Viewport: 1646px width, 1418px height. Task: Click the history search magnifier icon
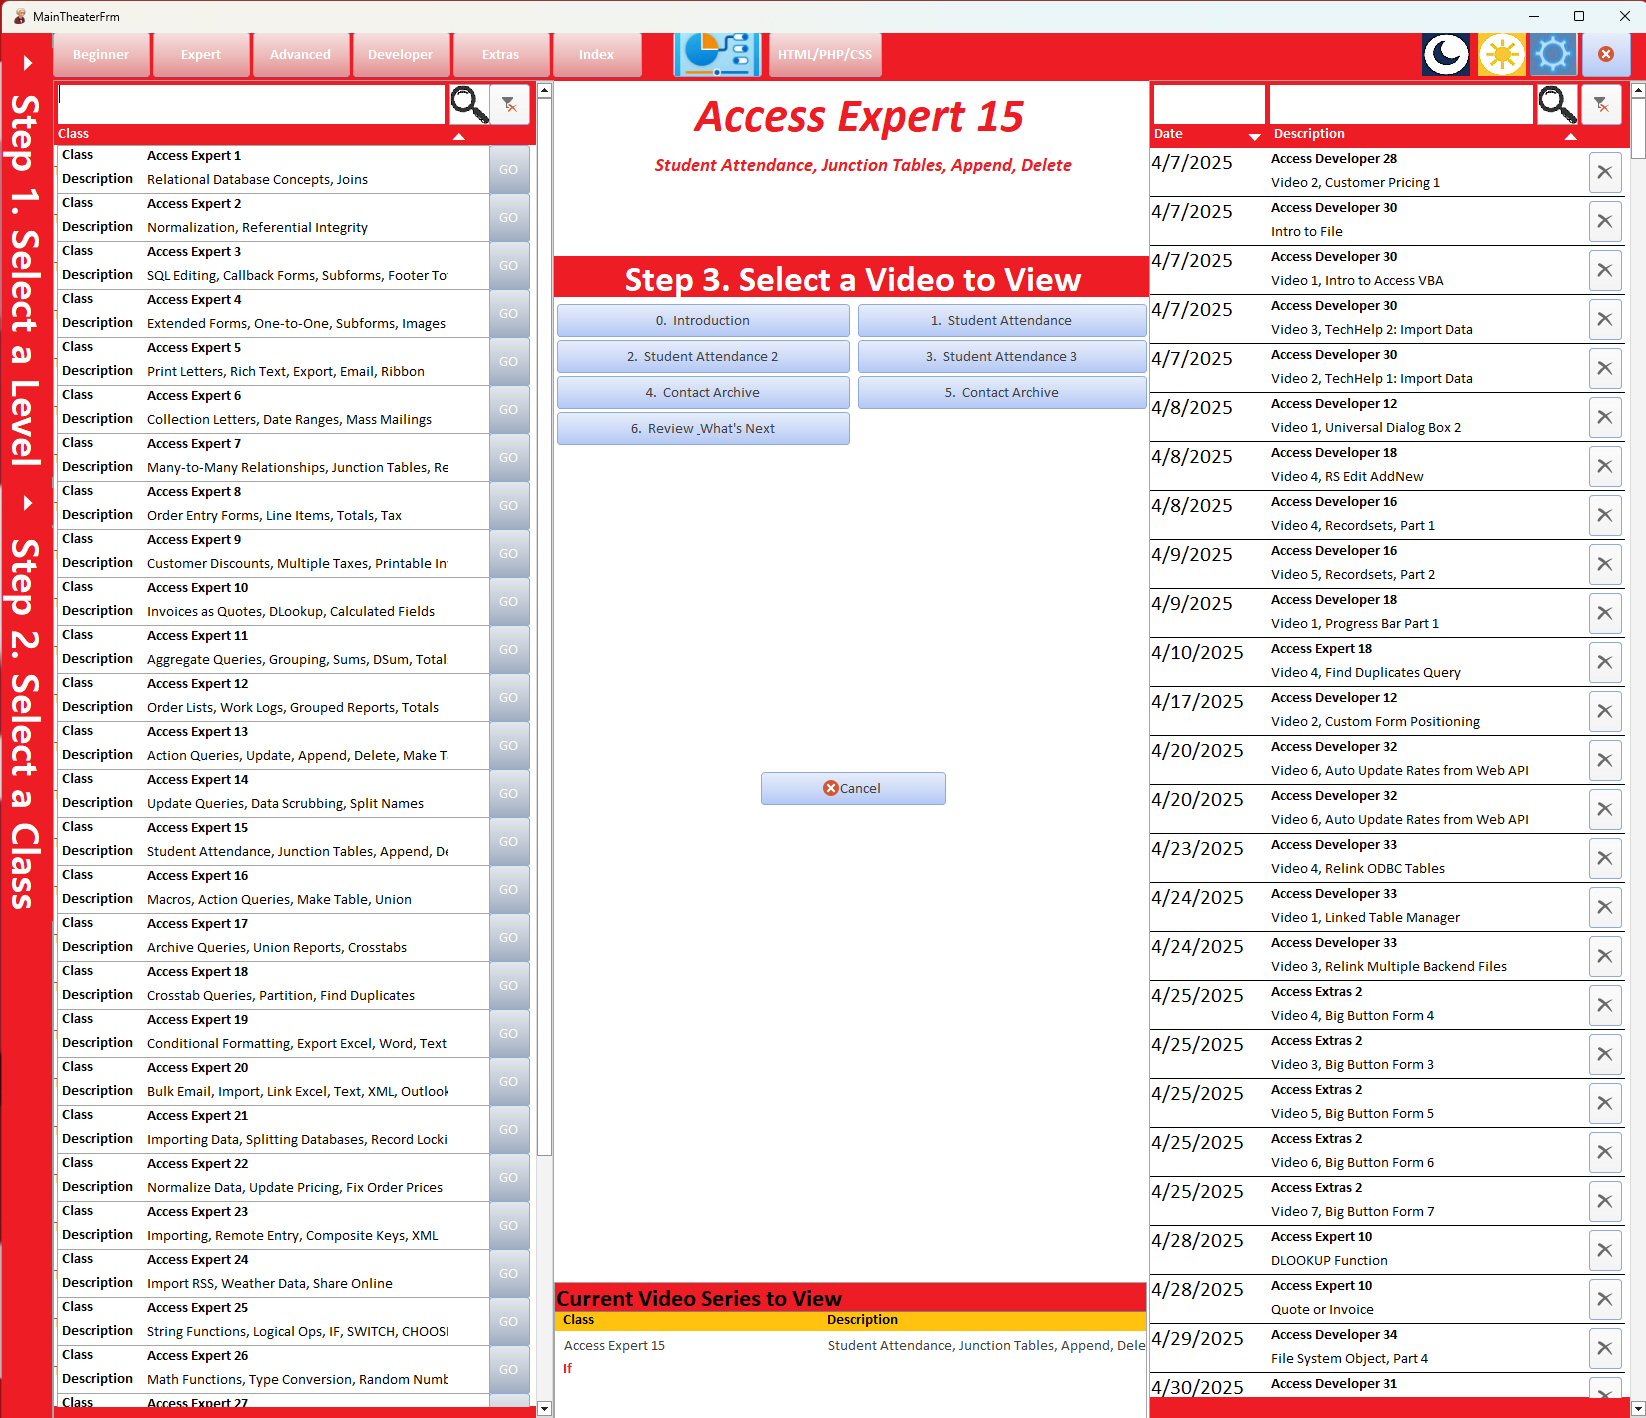point(1557,104)
